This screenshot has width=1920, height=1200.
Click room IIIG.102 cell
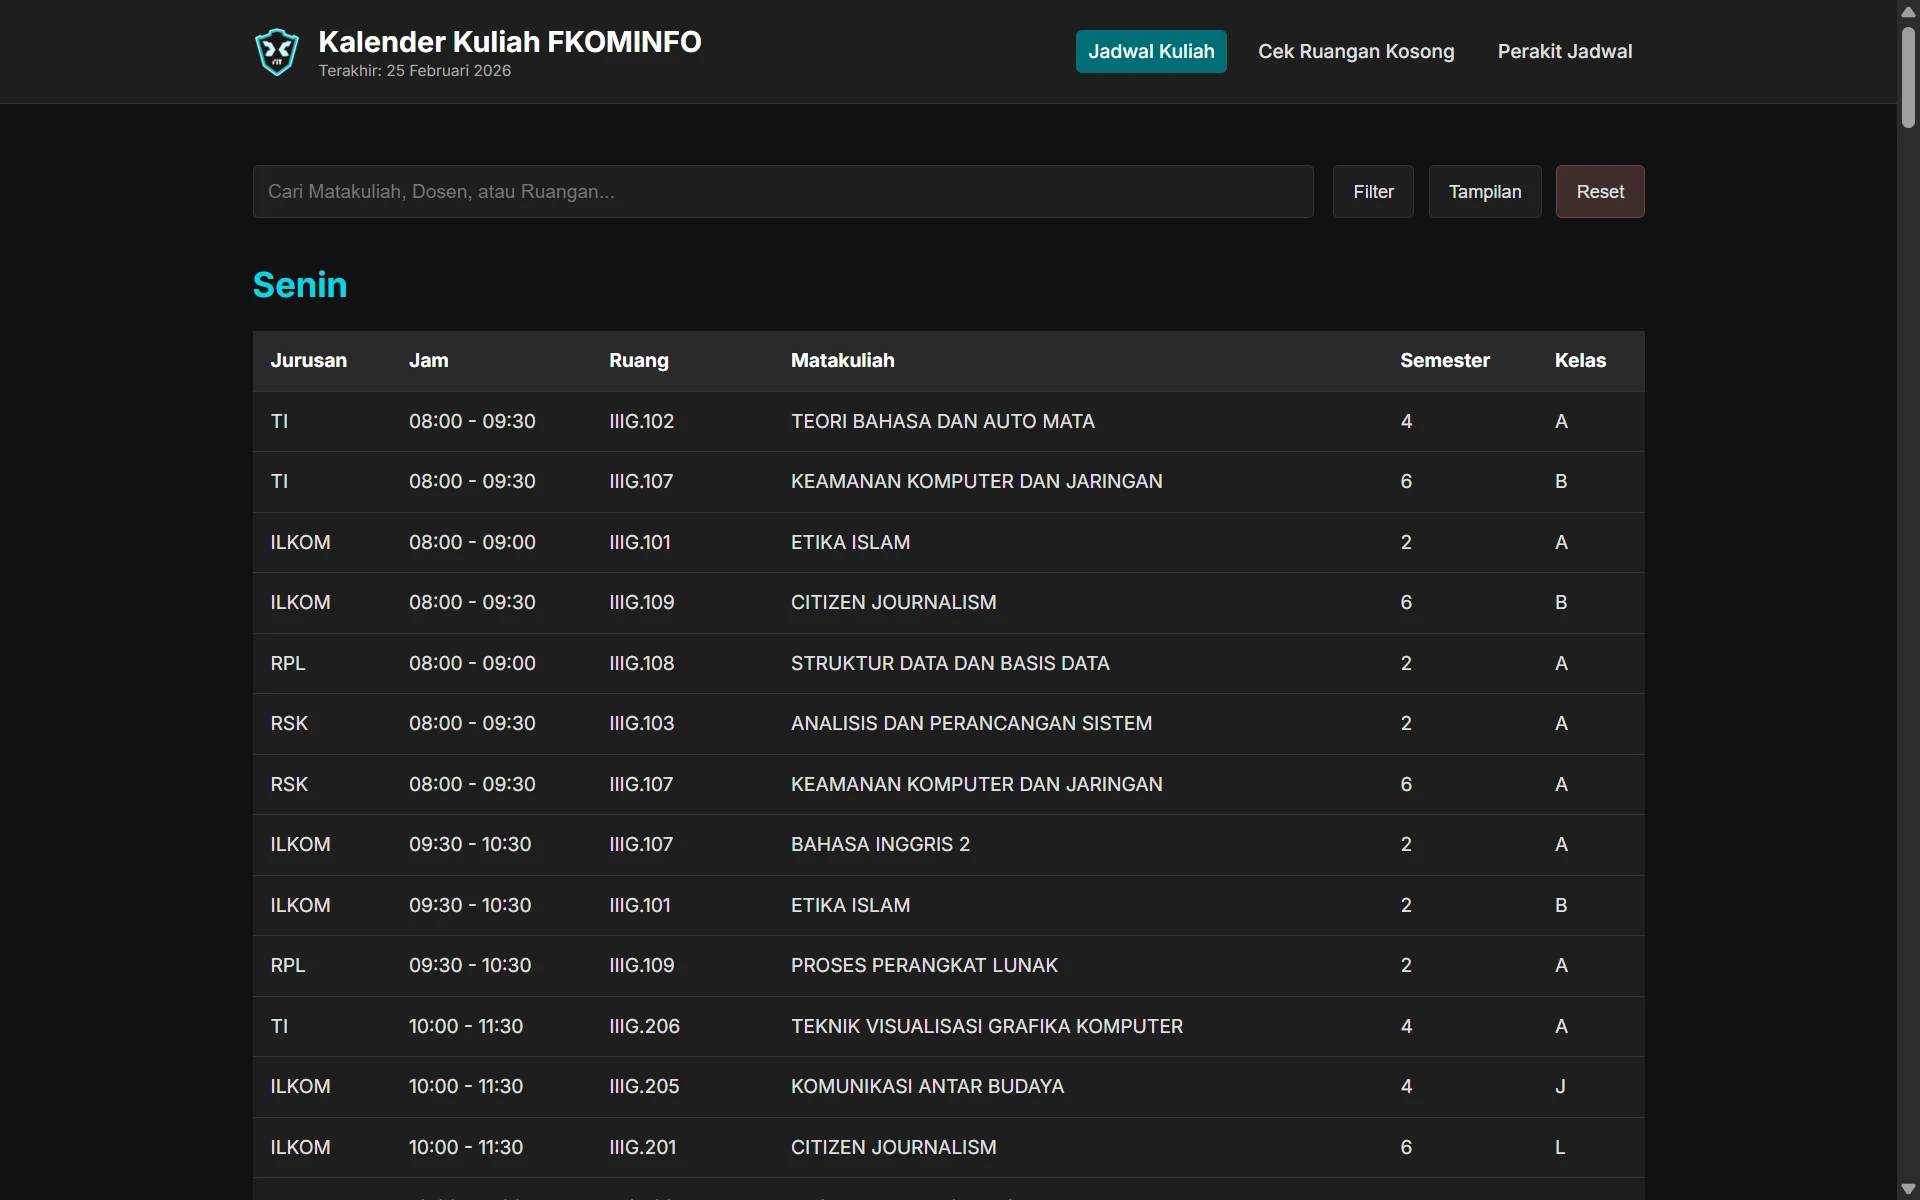641,421
